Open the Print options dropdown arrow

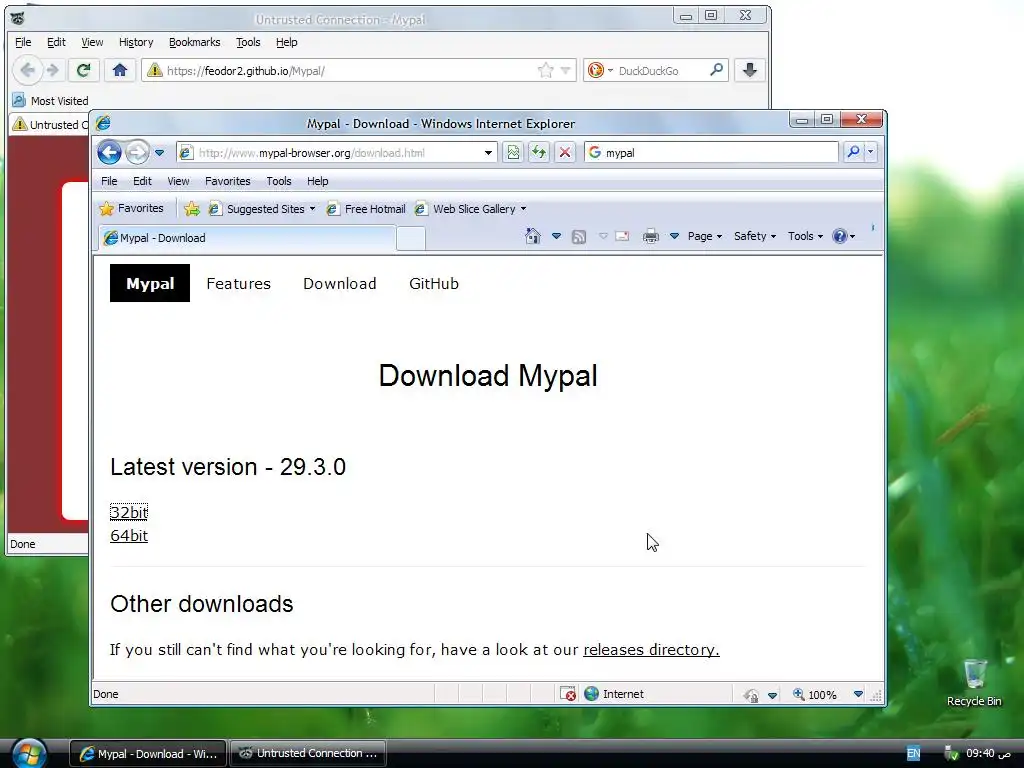click(x=675, y=236)
